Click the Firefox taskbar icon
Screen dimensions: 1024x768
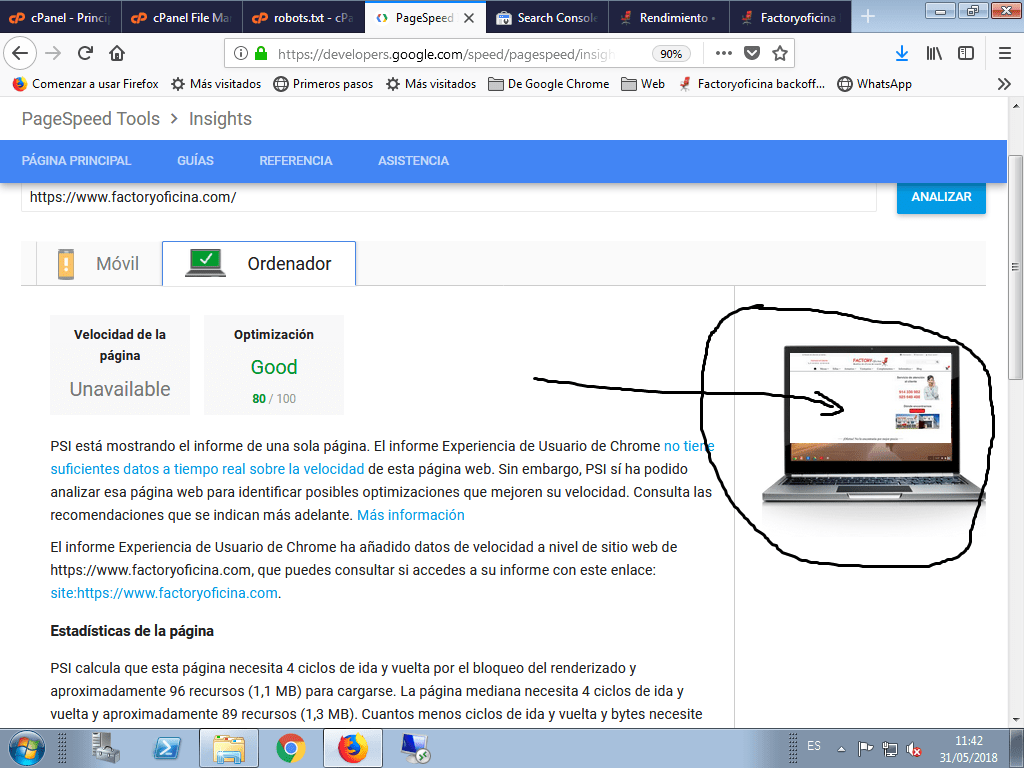[353, 748]
